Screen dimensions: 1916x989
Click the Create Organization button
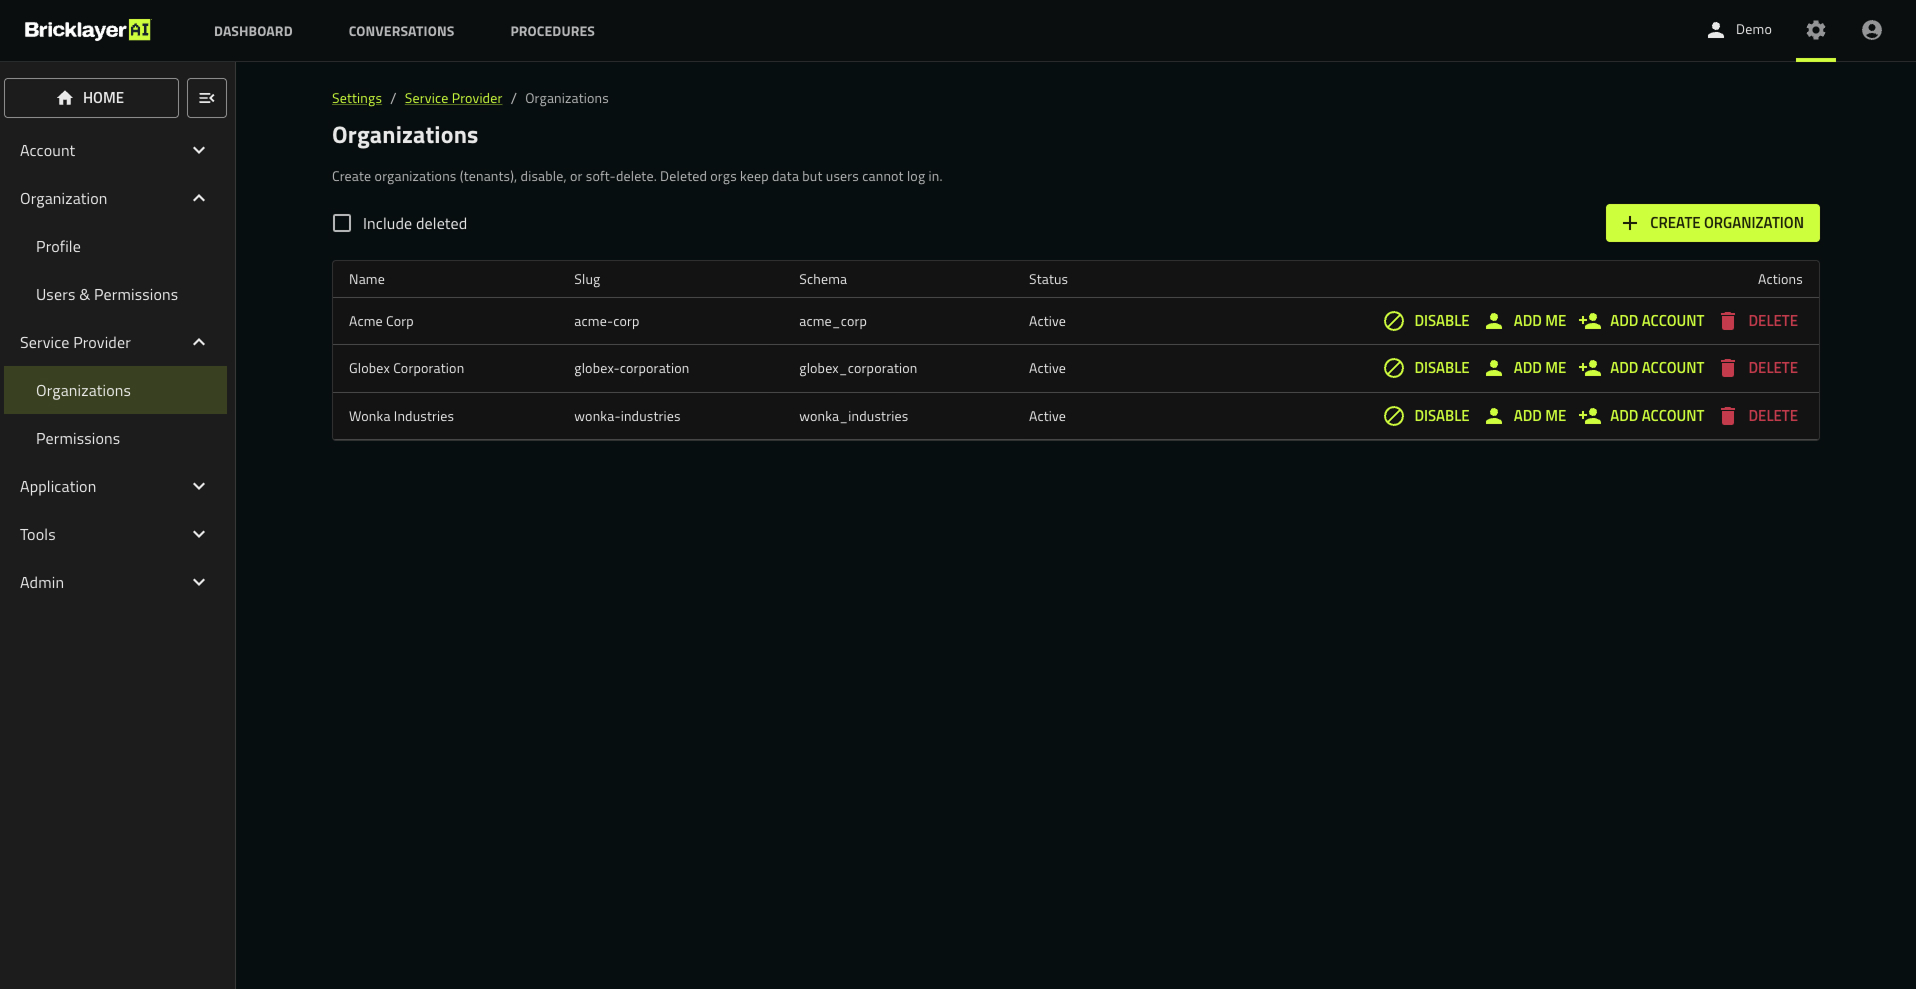(1712, 223)
